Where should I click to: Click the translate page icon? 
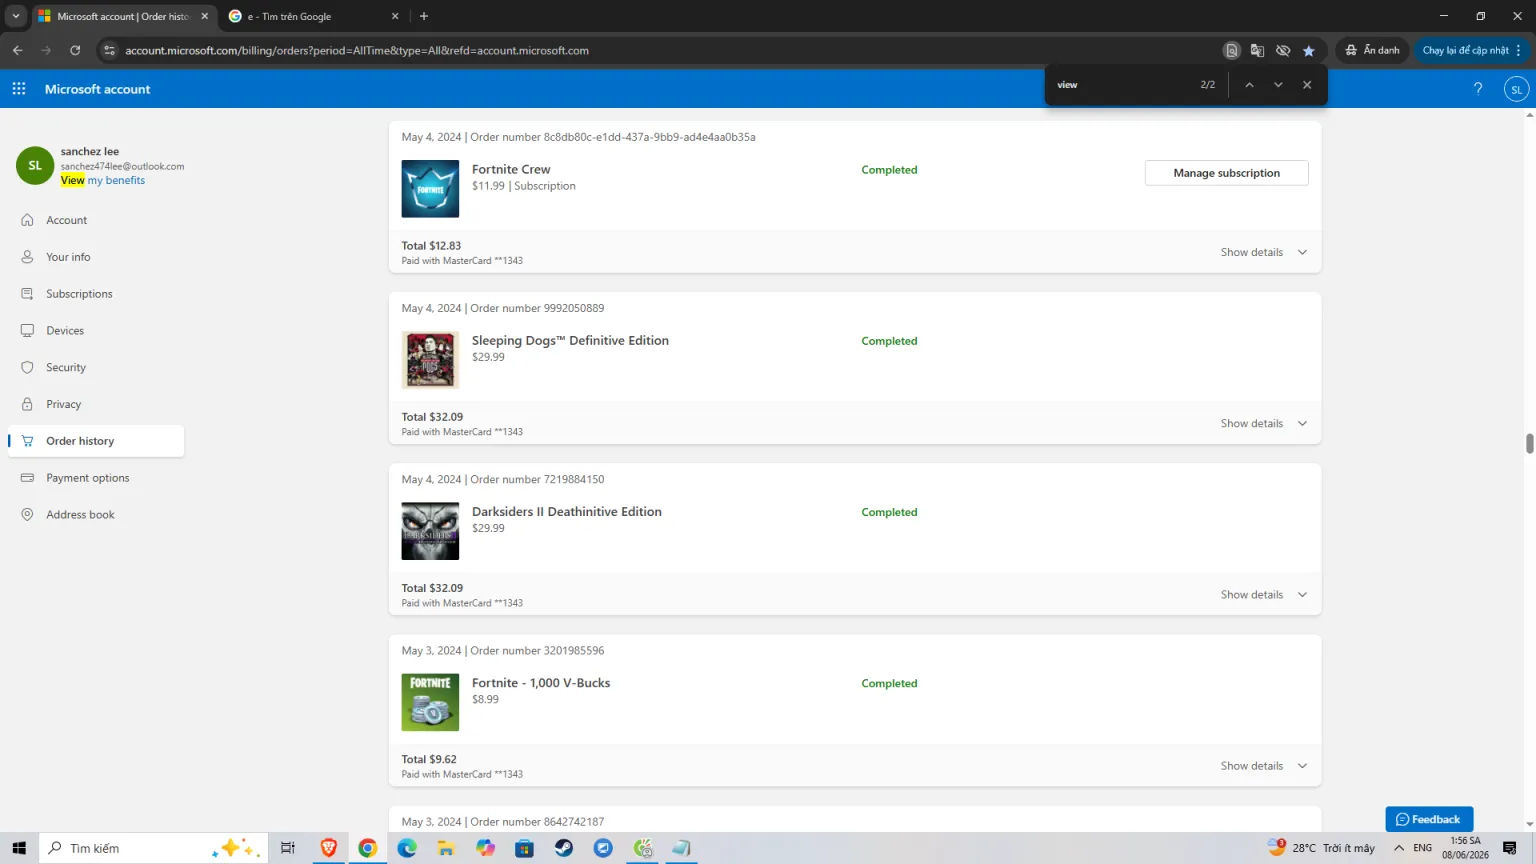1257,50
